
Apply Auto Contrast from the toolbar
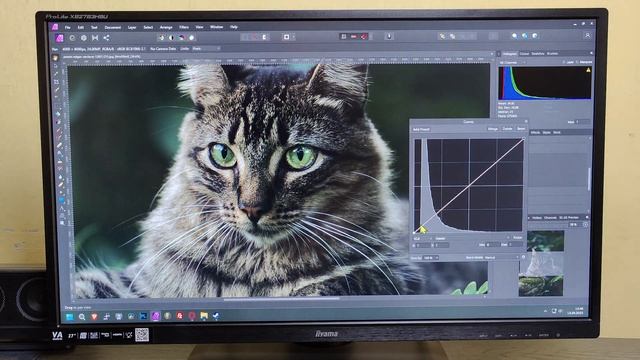(171, 38)
